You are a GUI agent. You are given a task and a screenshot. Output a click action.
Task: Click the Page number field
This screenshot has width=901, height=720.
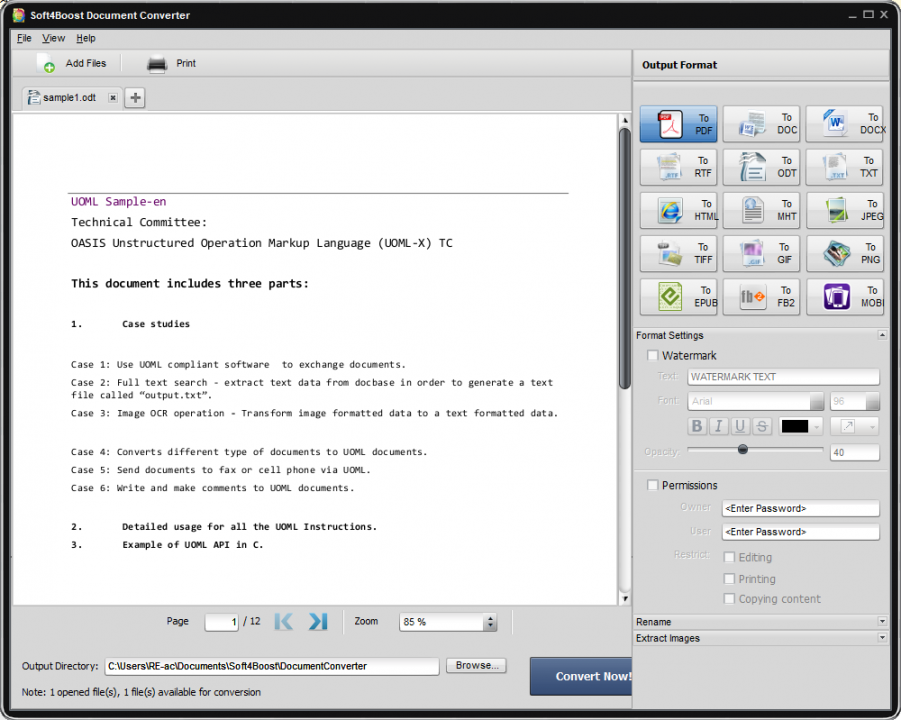222,622
